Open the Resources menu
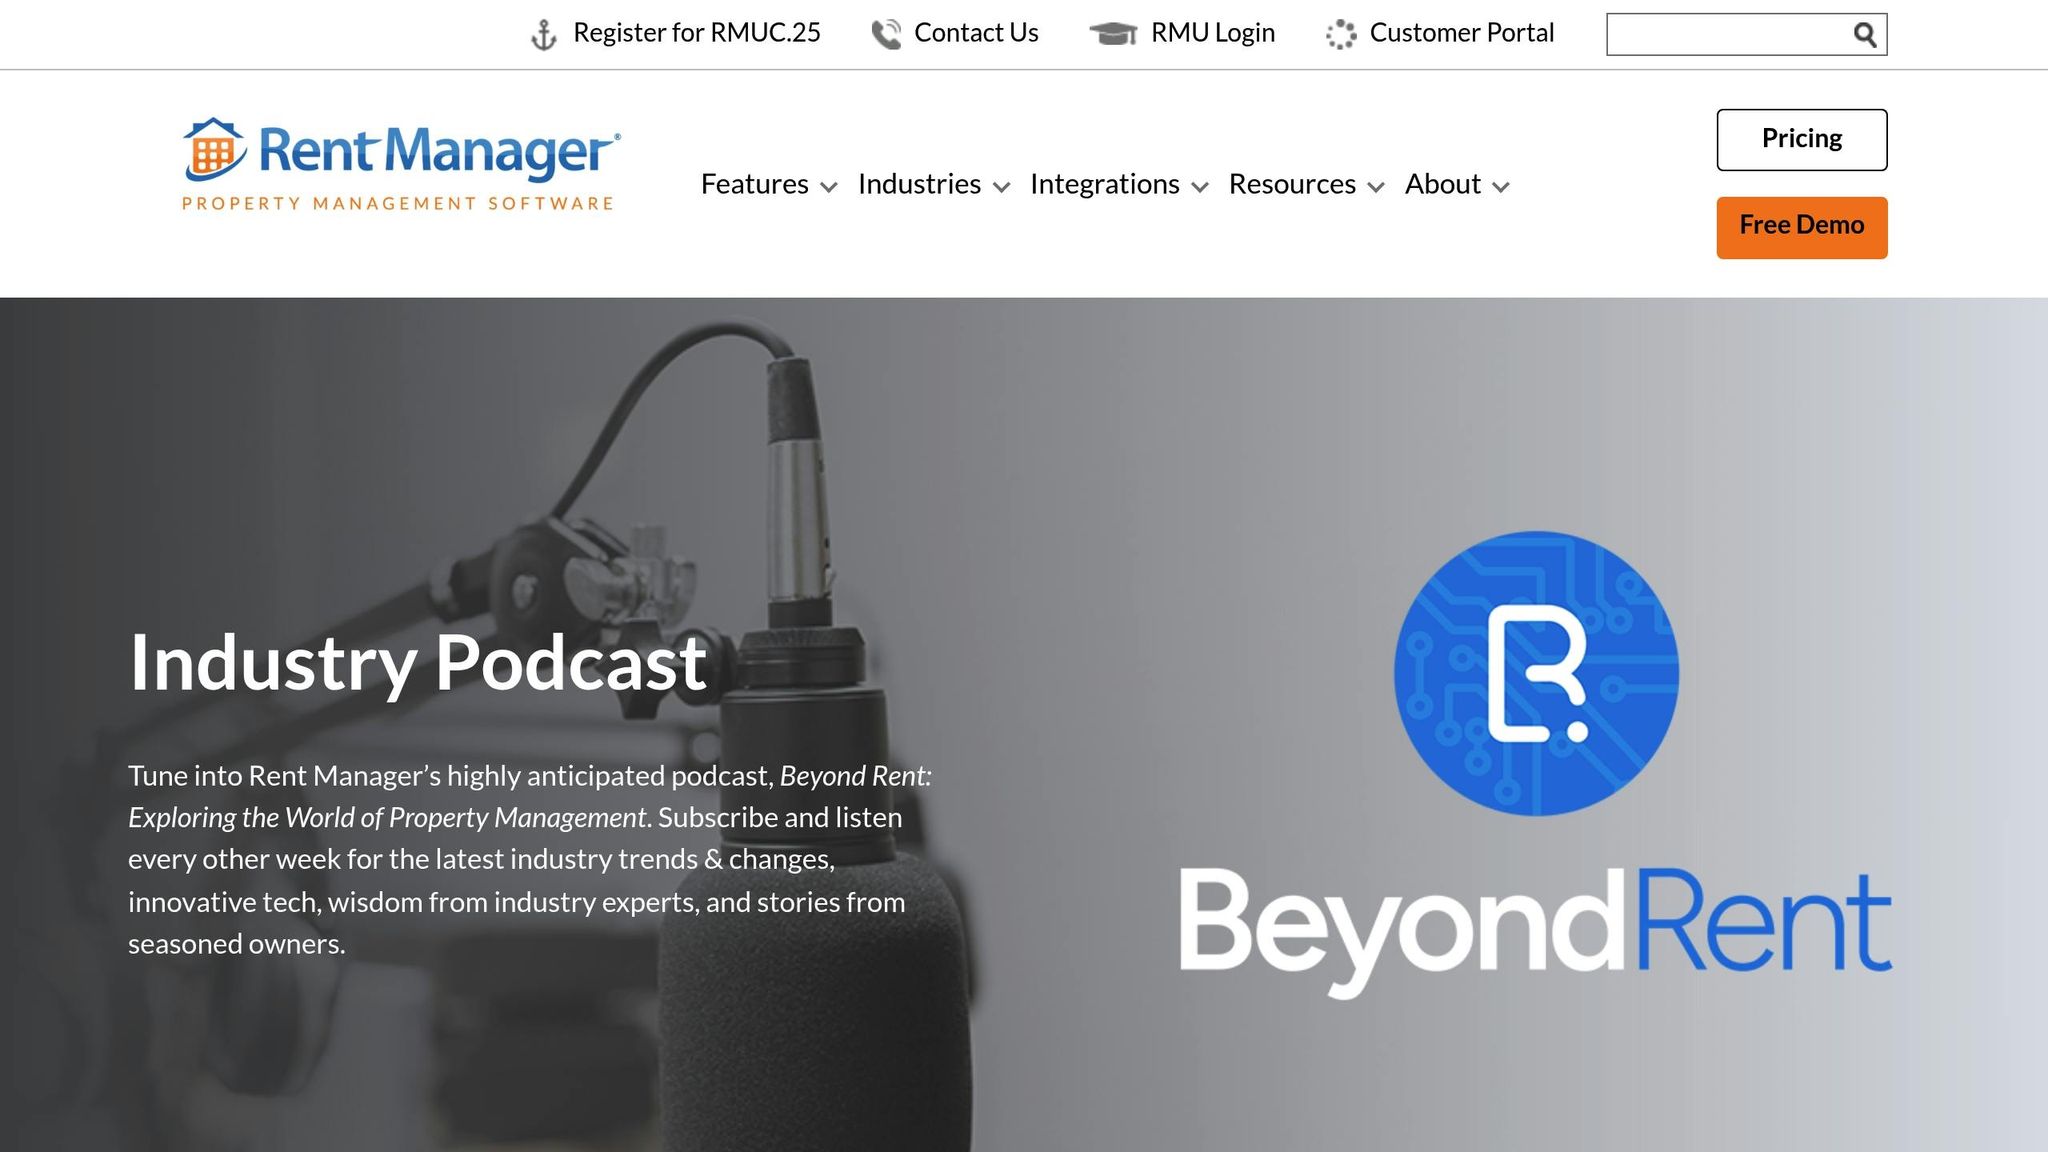This screenshot has height=1152, width=2048. pyautogui.click(x=1292, y=184)
